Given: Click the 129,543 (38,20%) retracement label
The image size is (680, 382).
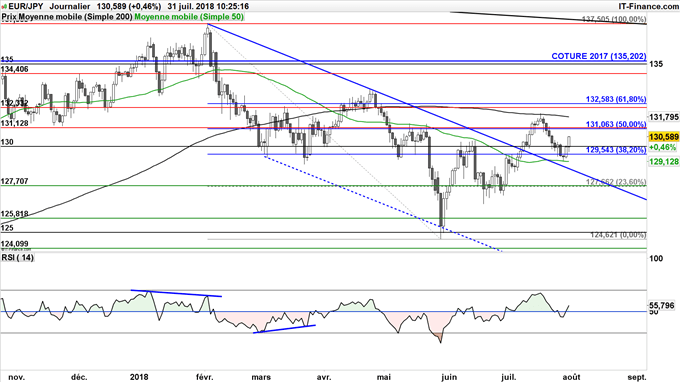Looking at the screenshot, I should point(616,150).
